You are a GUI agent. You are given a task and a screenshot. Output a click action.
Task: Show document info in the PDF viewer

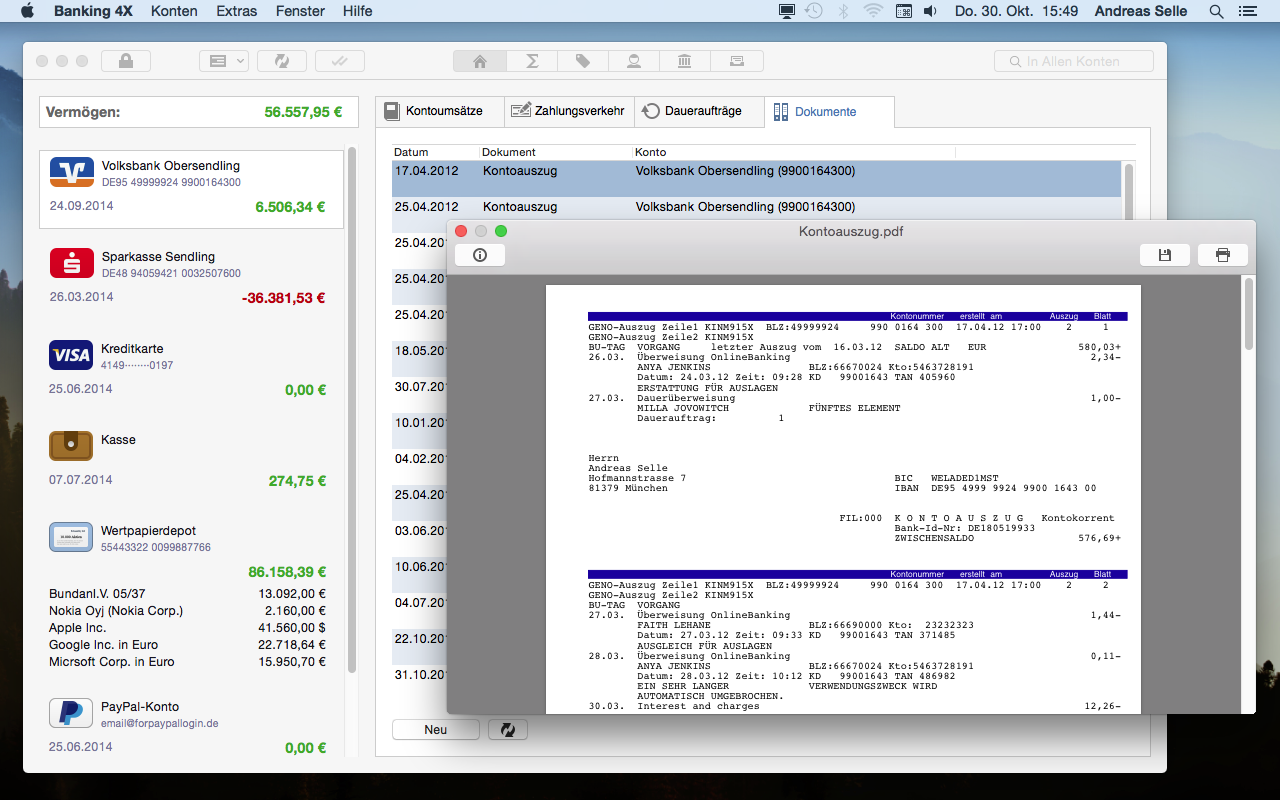pos(479,254)
